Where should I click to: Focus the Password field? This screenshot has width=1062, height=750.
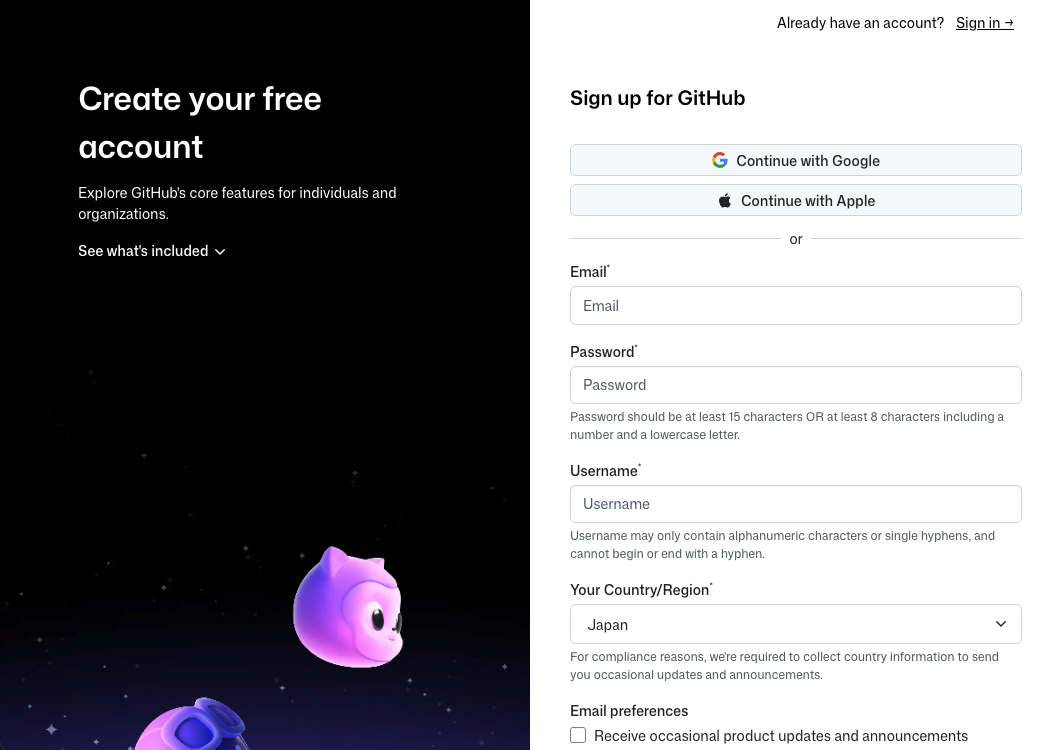(796, 384)
